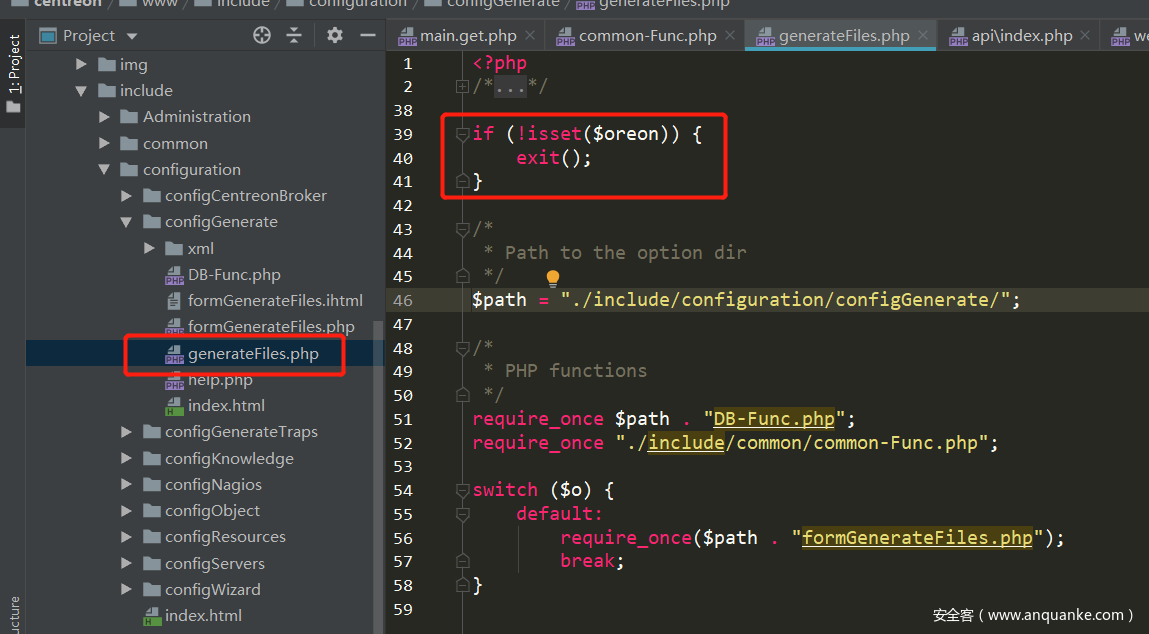Click the yellow lightbulb intention icon
1149x634 pixels.
point(552,278)
